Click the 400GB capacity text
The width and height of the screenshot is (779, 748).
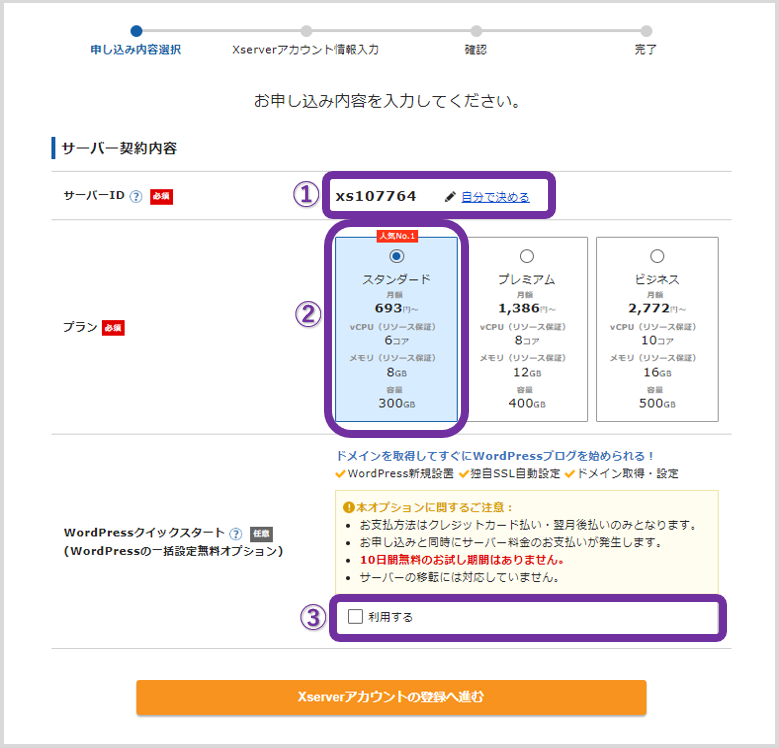527,403
